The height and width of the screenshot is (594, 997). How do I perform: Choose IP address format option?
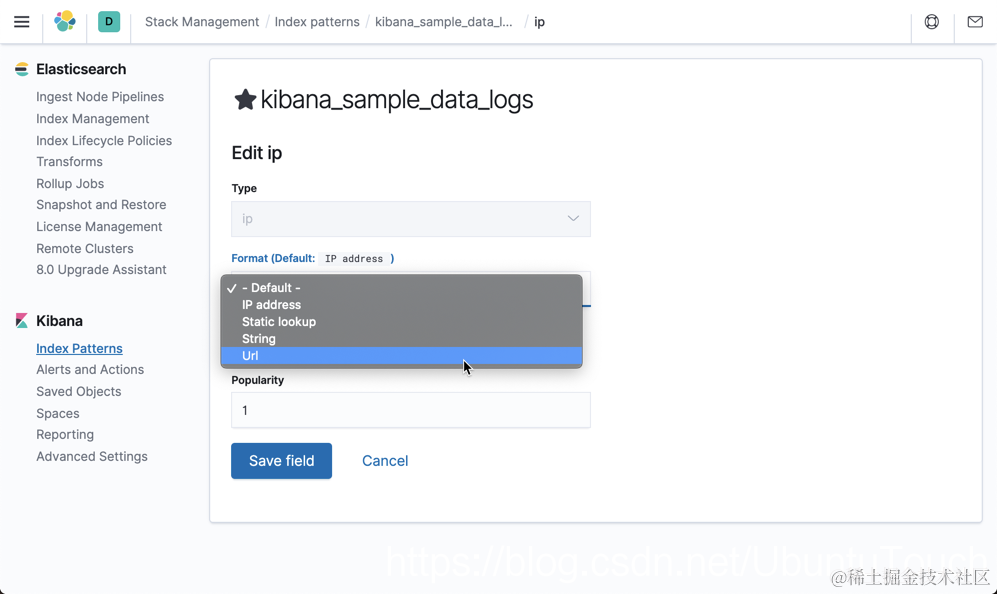click(x=401, y=305)
